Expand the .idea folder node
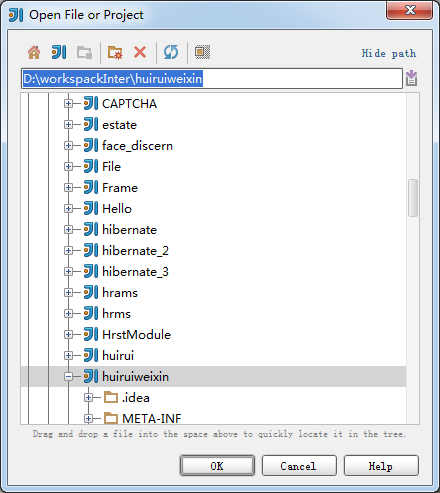Viewport: 440px width, 493px height. (88, 398)
